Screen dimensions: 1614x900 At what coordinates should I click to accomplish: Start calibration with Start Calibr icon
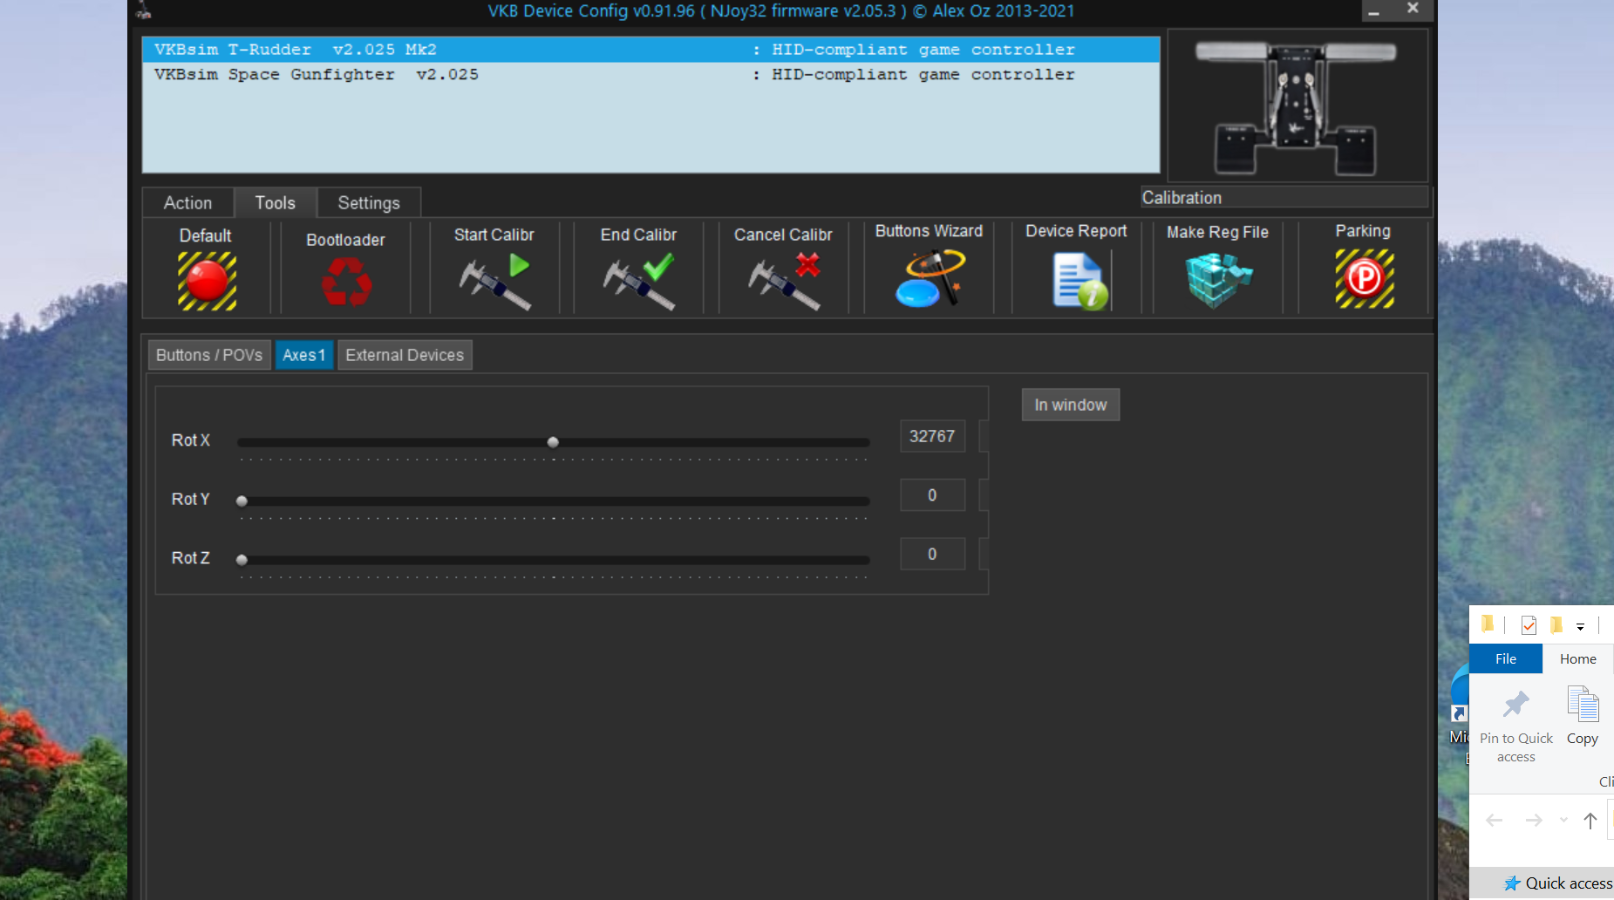(x=495, y=281)
